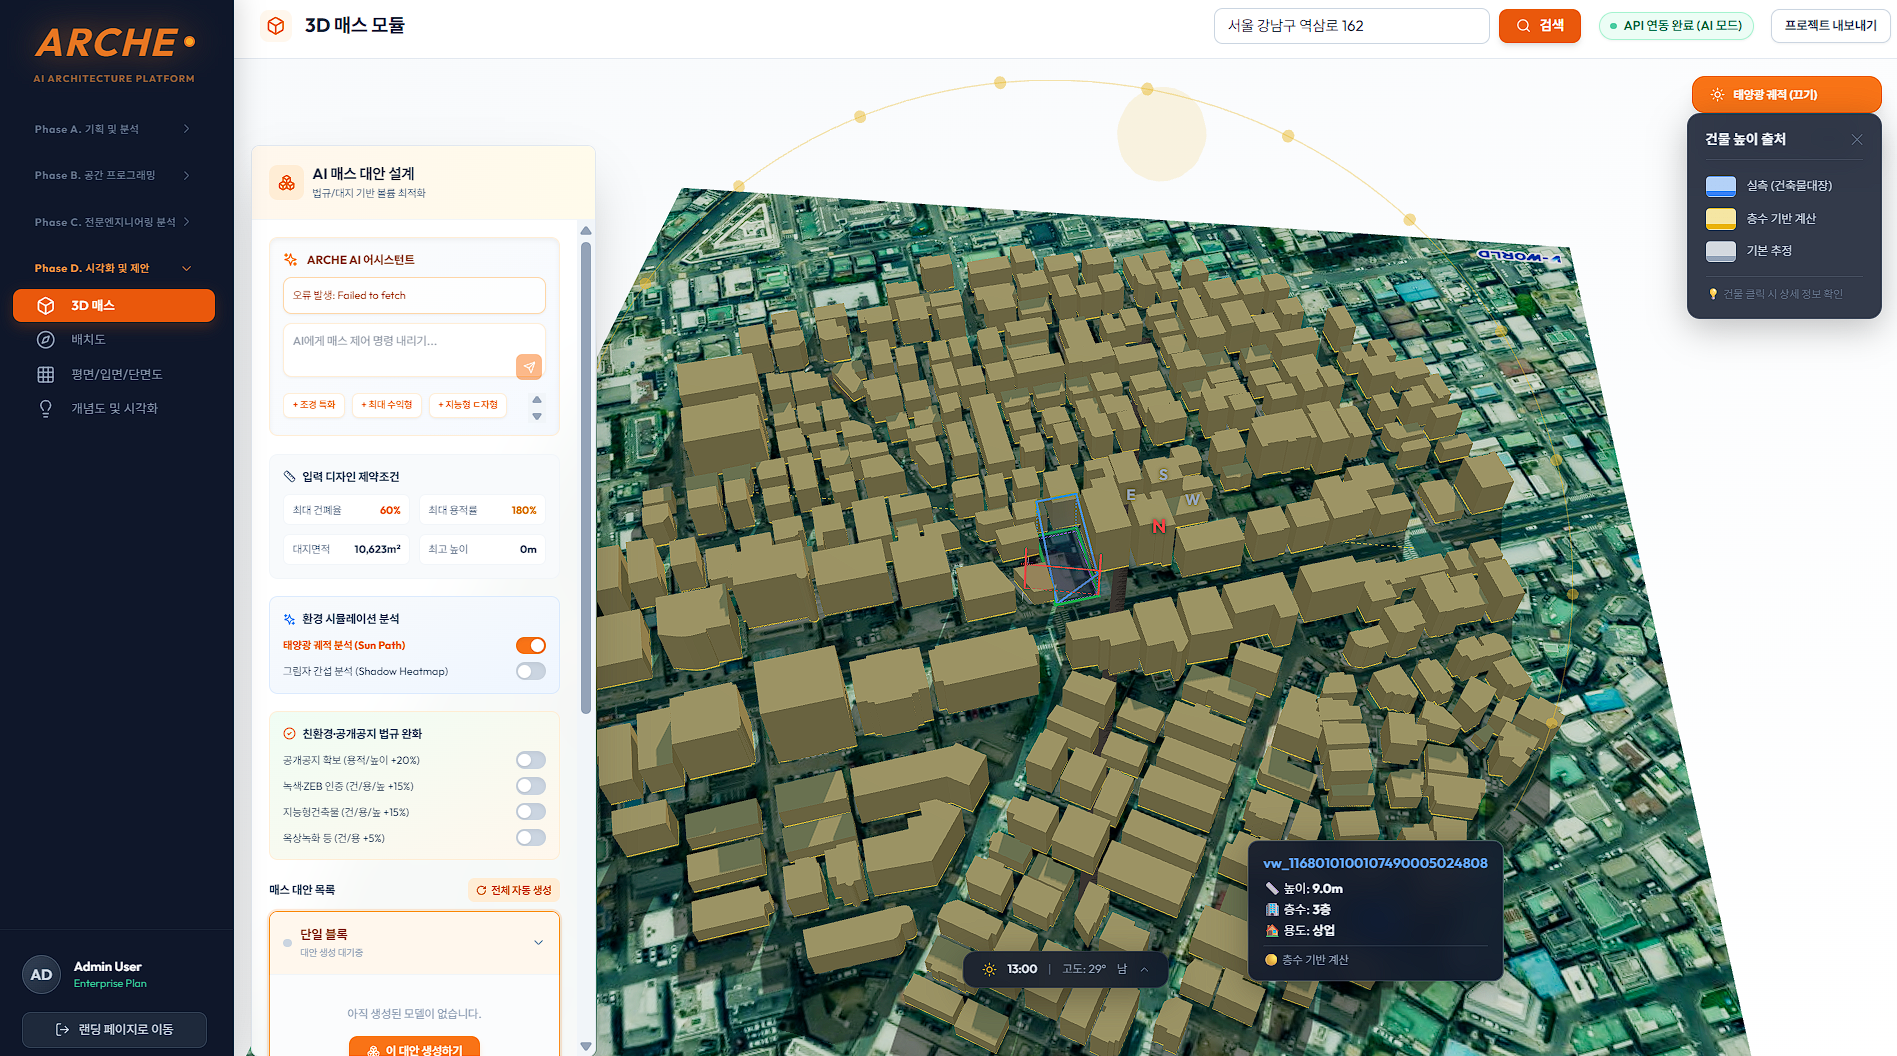Image resolution: width=1897 pixels, height=1056 pixels.
Task: Add the + 조경 특화 preset chip
Action: click(x=315, y=405)
